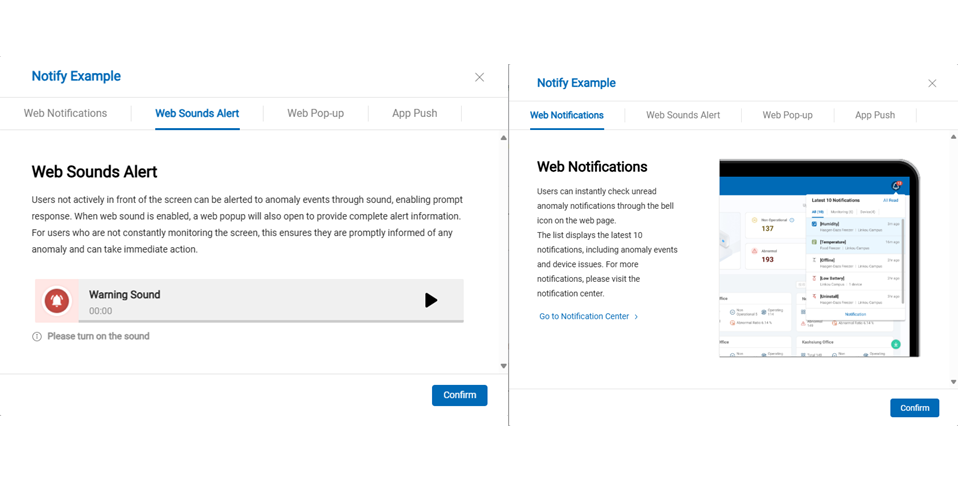Open App Push tab in Web Sounds Alert dialog

[414, 114]
